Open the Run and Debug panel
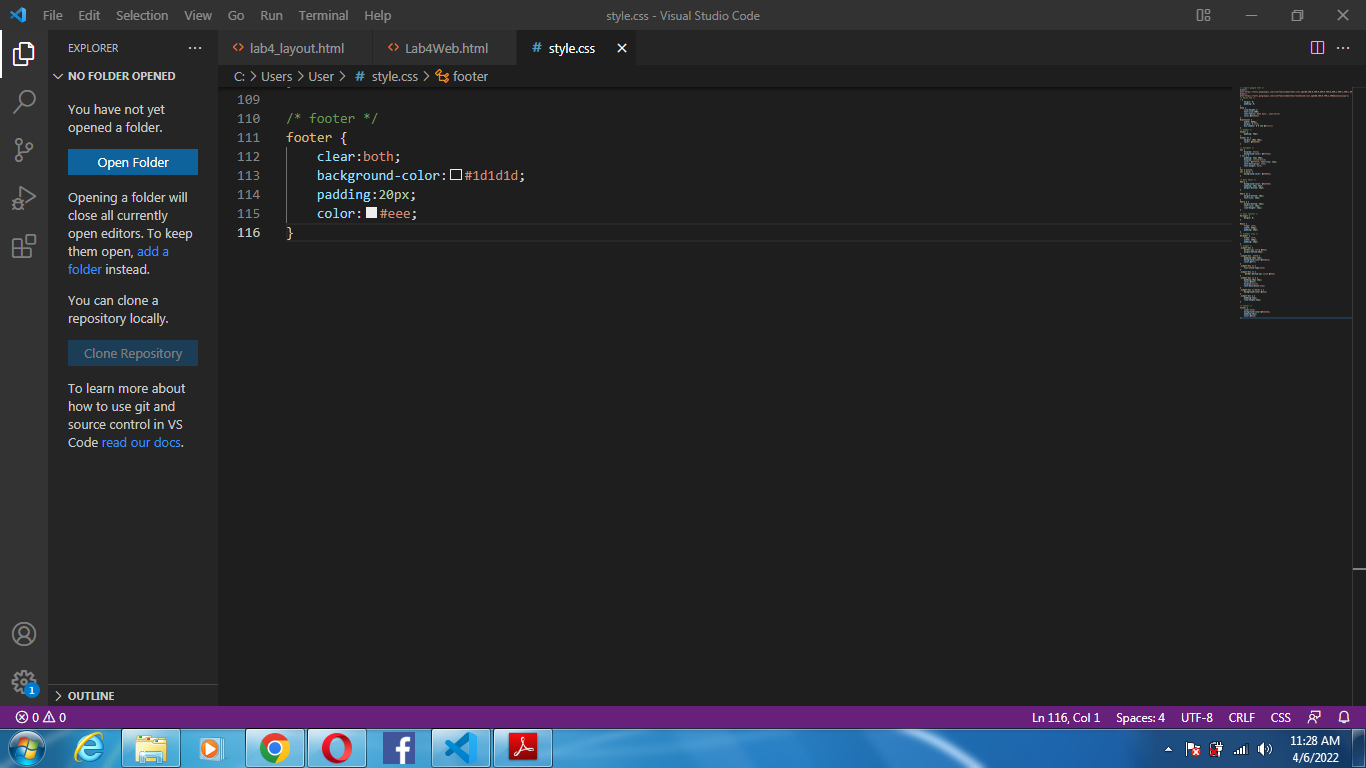1366x768 pixels. (x=24, y=197)
